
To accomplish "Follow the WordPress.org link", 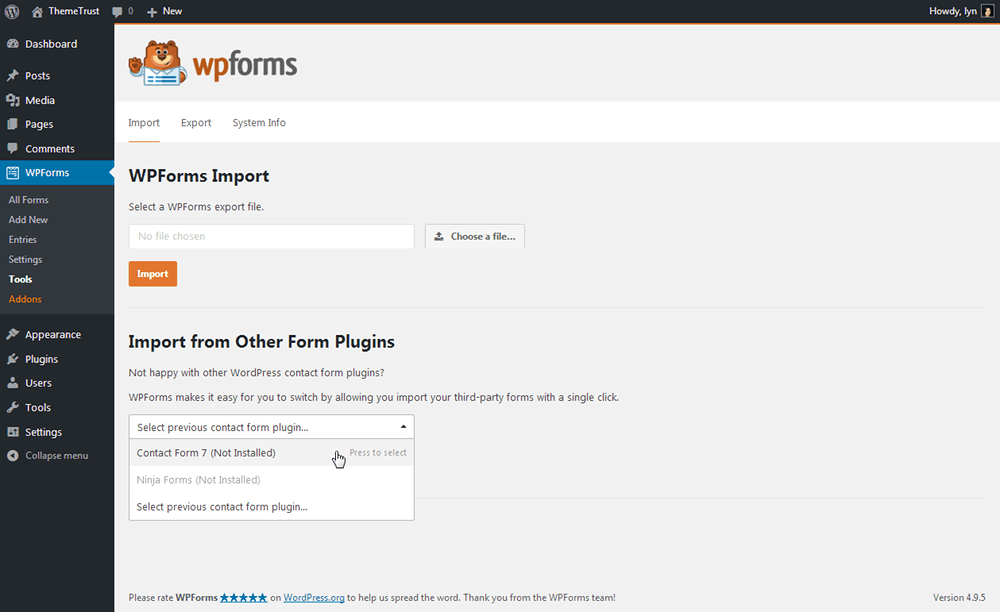I will pyautogui.click(x=314, y=597).
